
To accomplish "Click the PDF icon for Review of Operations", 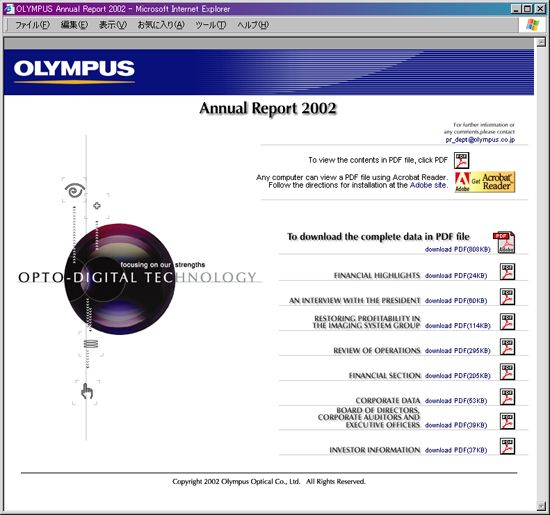I will (x=507, y=347).
